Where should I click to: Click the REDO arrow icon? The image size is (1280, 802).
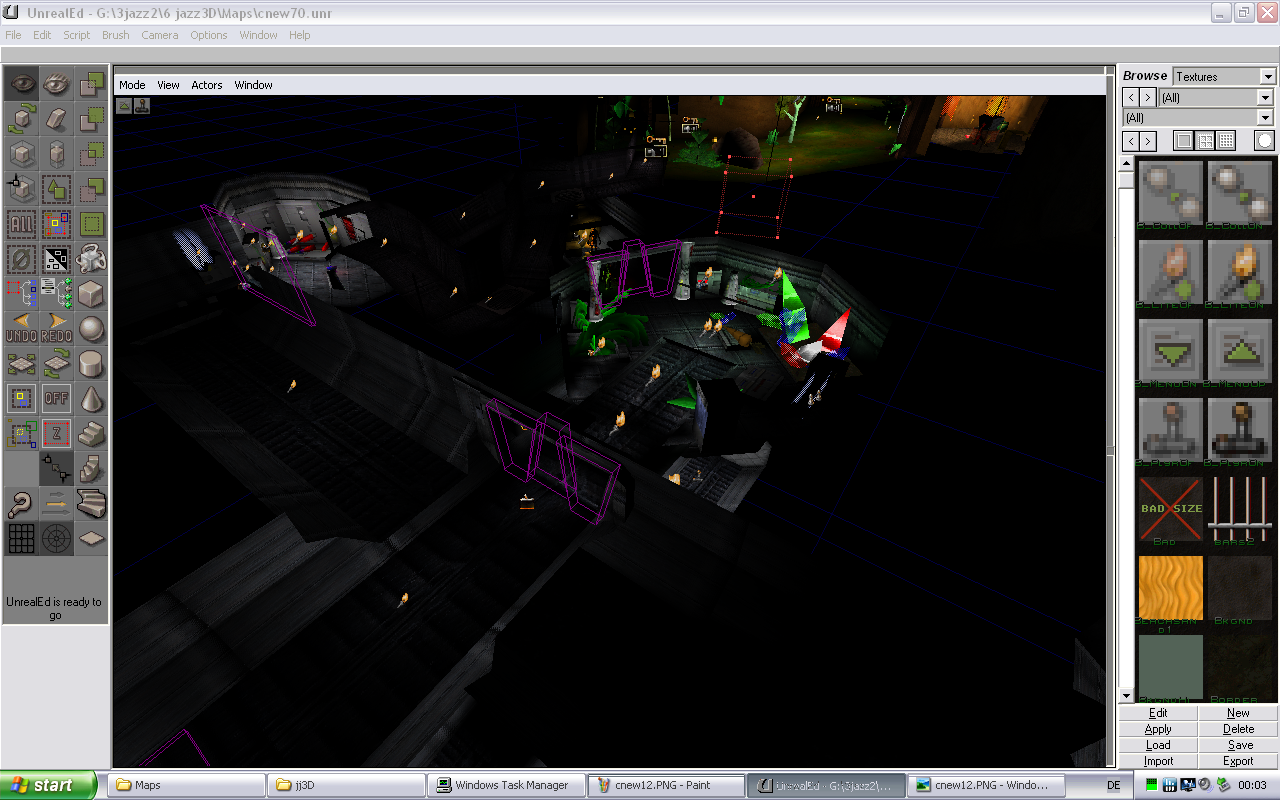(x=57, y=329)
